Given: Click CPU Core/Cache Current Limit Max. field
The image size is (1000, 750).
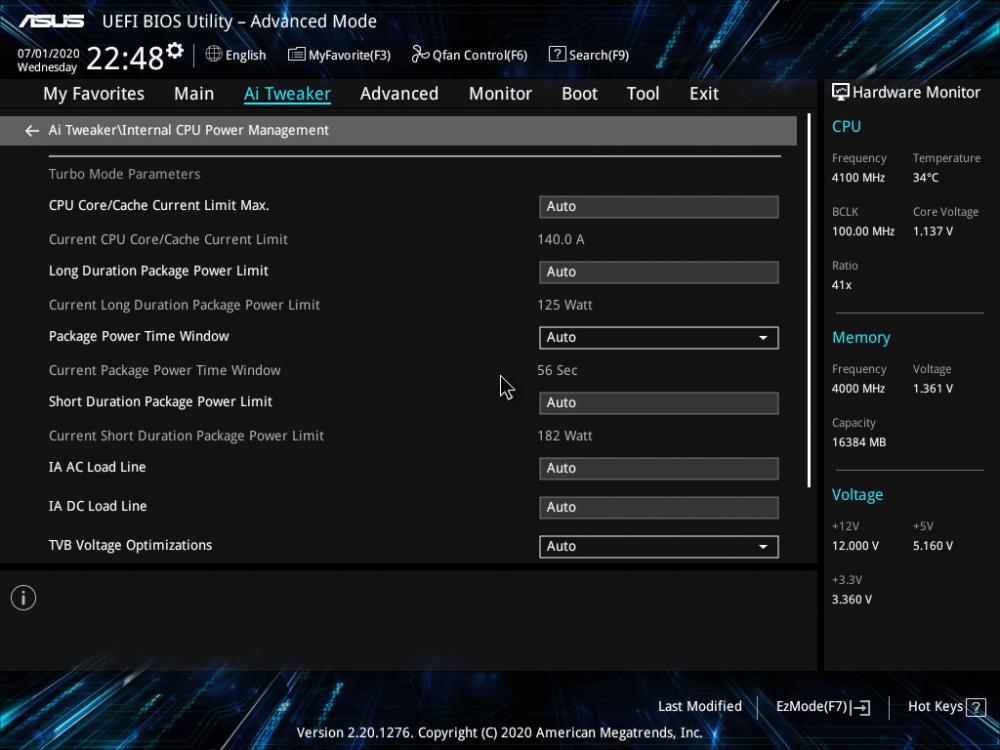Looking at the screenshot, I should tap(659, 207).
